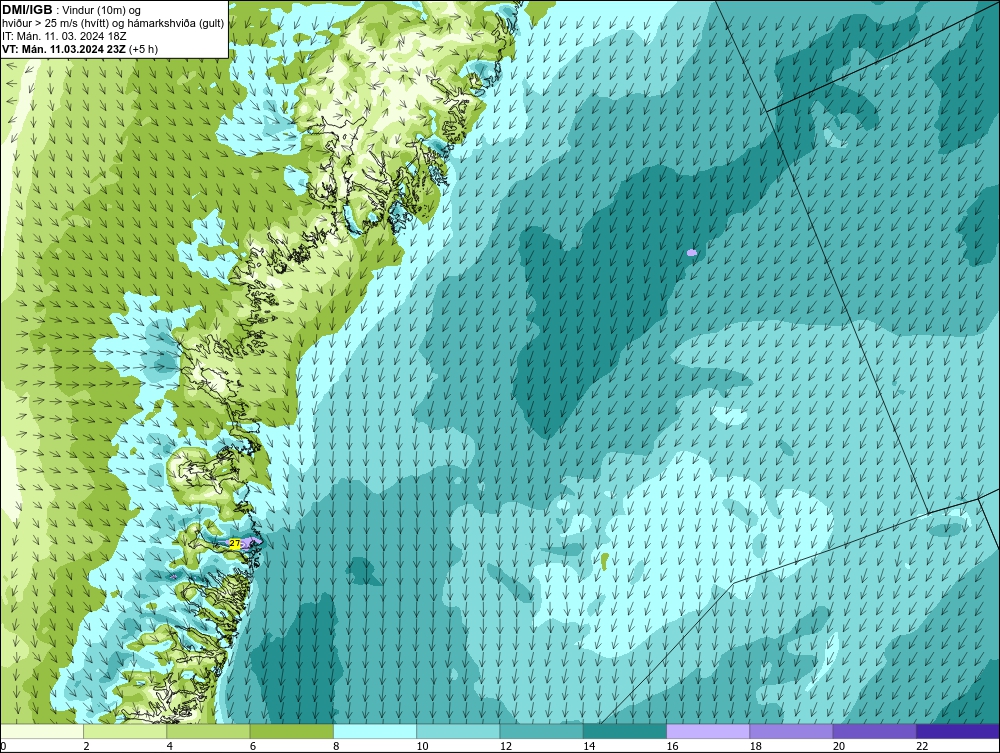The image size is (1000, 753).
Task: Click the scale label '4'
Action: [x=170, y=746]
